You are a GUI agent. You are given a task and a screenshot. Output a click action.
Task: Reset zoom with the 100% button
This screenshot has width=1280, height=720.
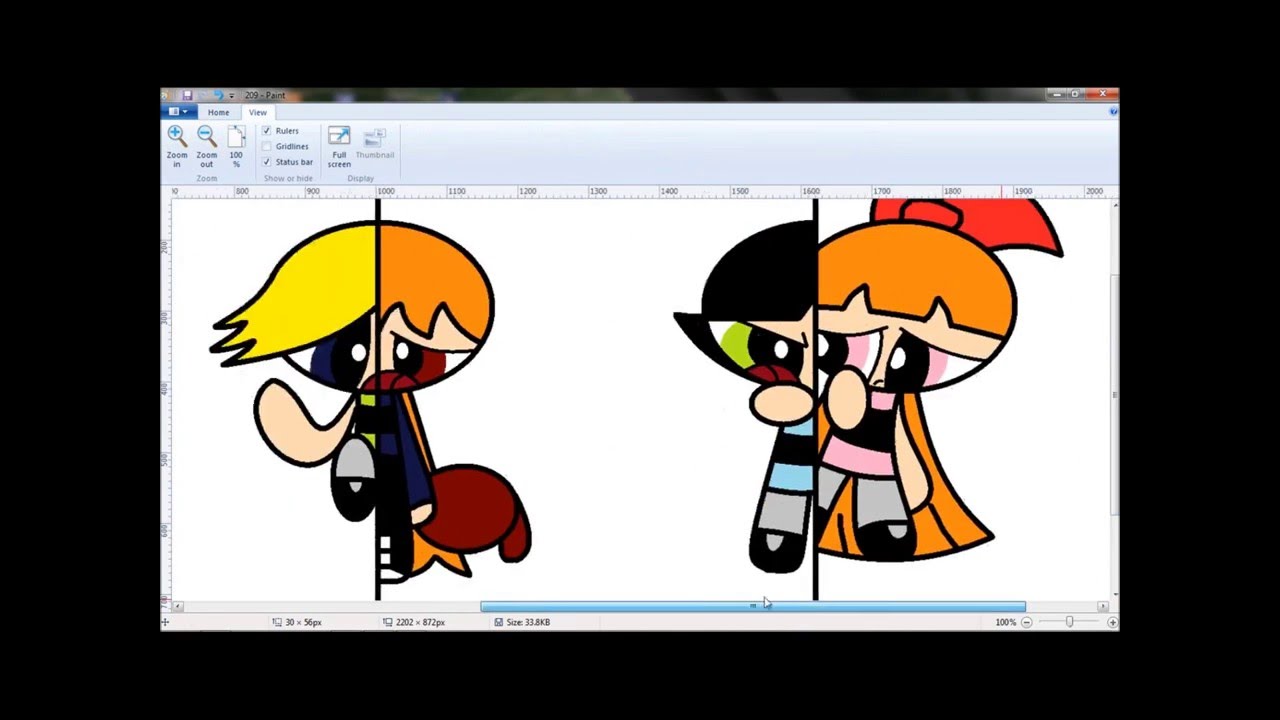coord(236,145)
